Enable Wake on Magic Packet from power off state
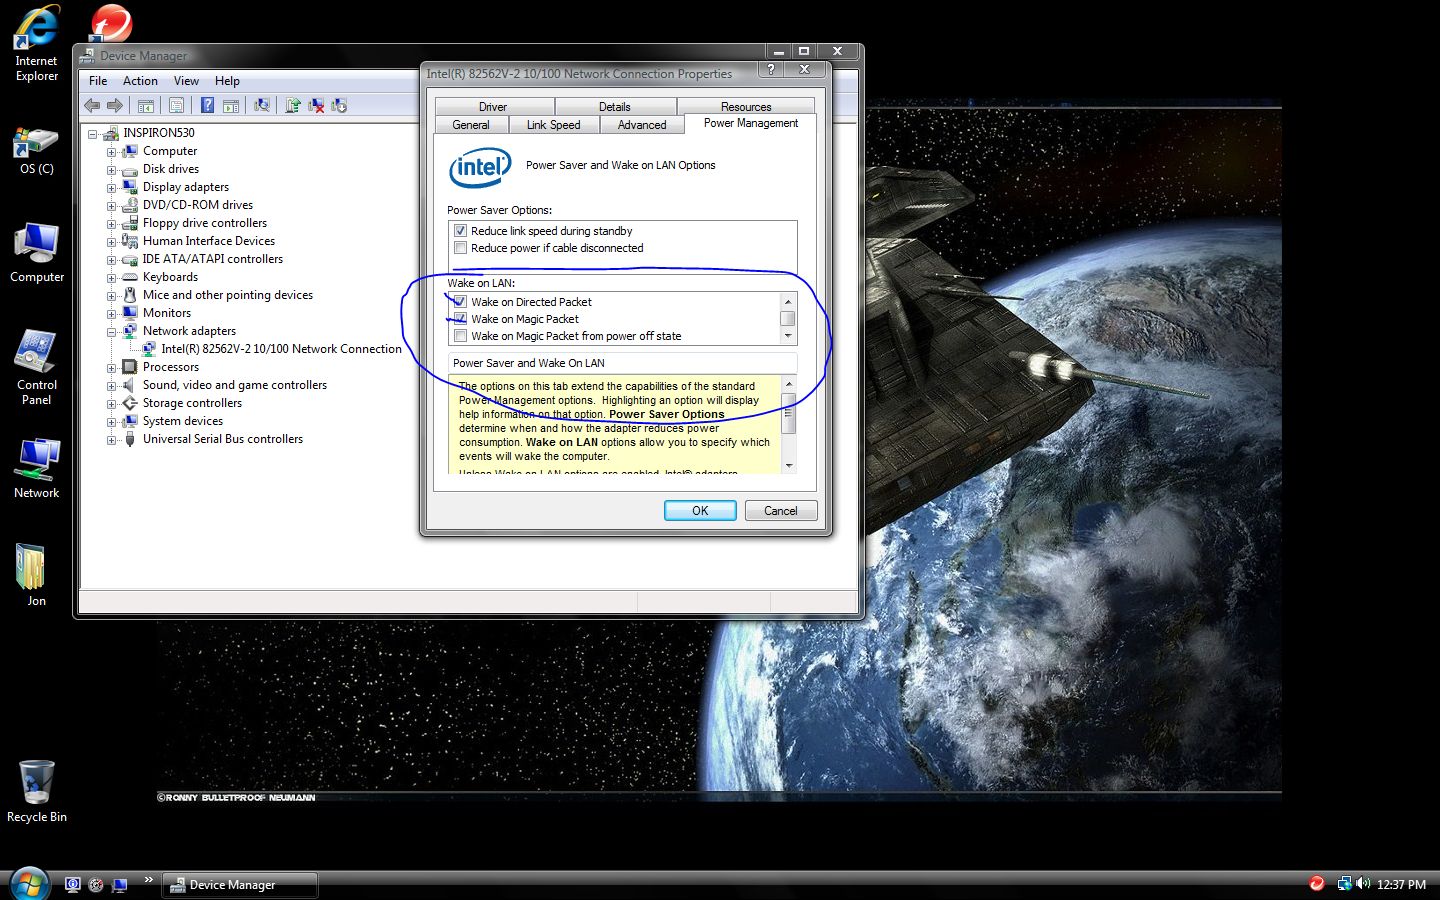1440x900 pixels. 460,336
